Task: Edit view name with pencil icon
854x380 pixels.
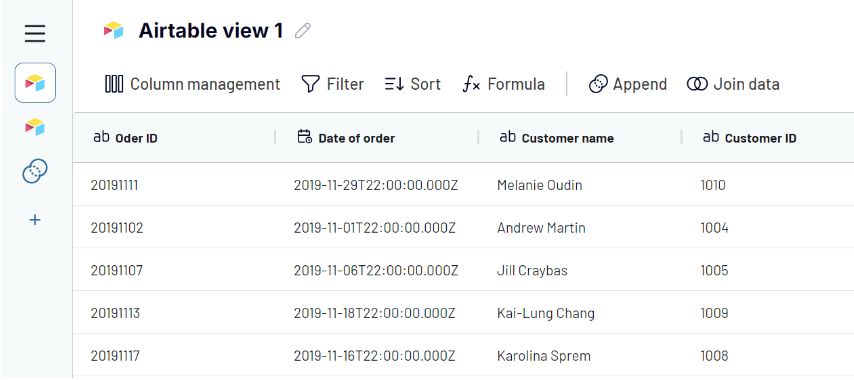Action: 303,30
